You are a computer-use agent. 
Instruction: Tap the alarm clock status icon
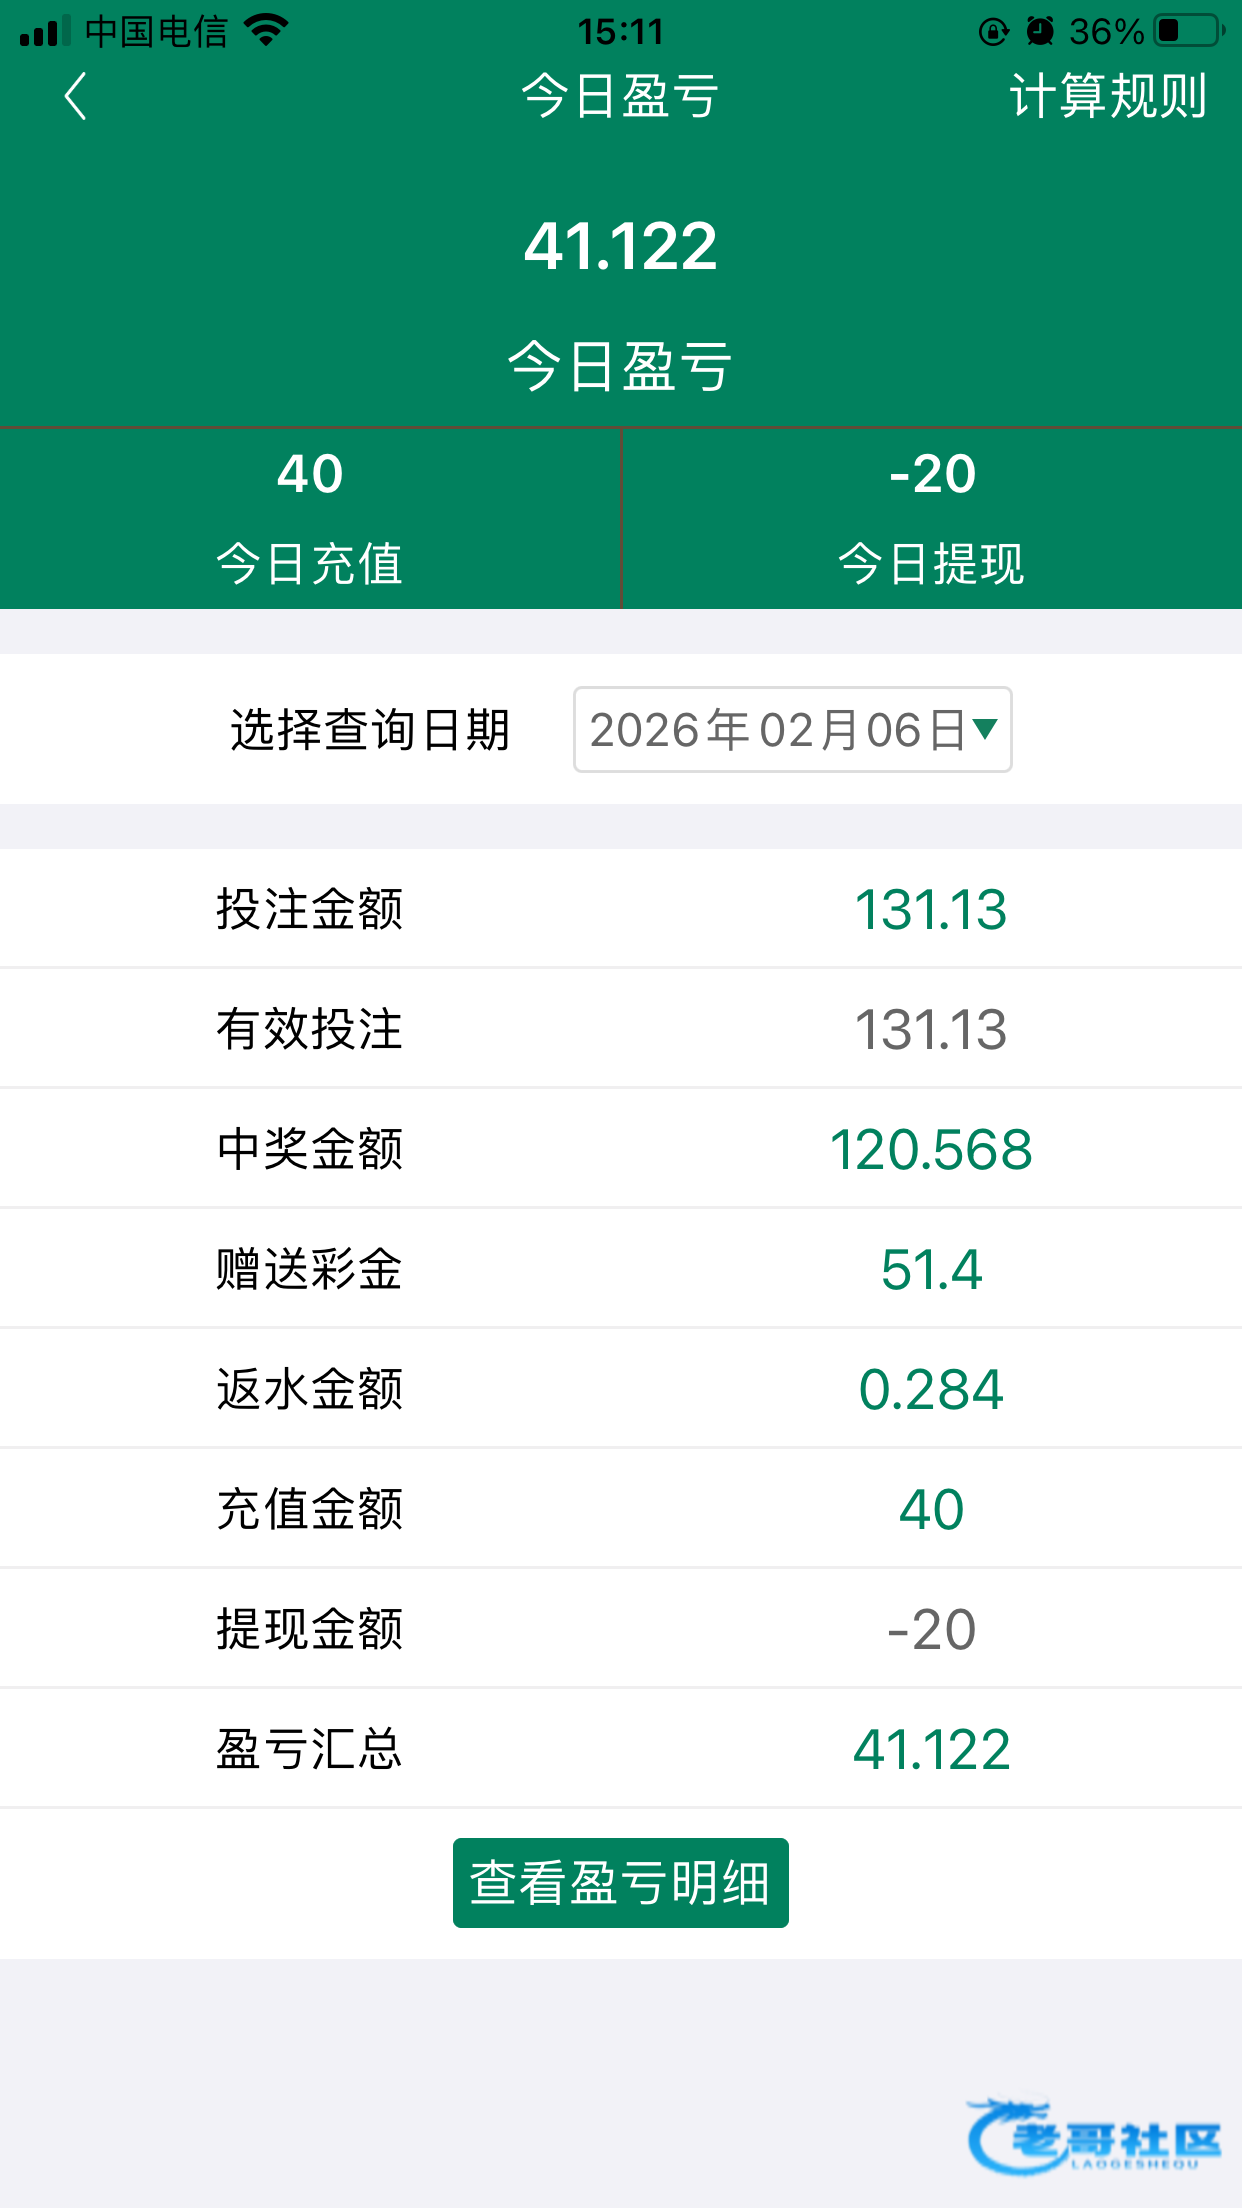coord(1040,32)
